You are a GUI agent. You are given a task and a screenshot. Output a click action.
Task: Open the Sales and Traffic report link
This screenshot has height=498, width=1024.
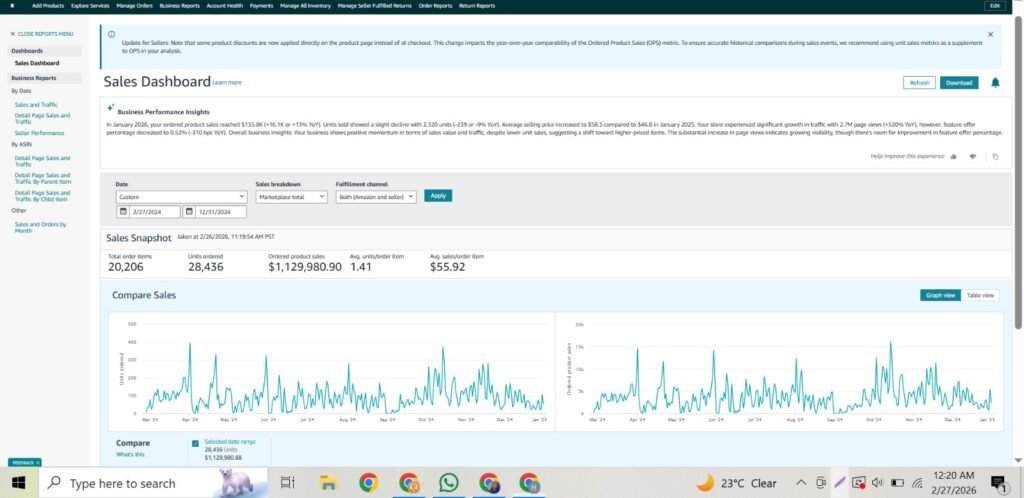pyautogui.click(x=35, y=104)
